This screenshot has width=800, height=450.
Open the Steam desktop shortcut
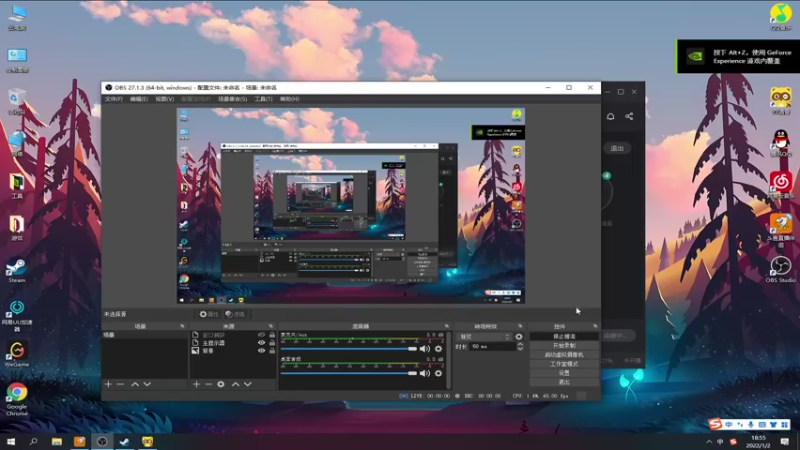point(16,270)
